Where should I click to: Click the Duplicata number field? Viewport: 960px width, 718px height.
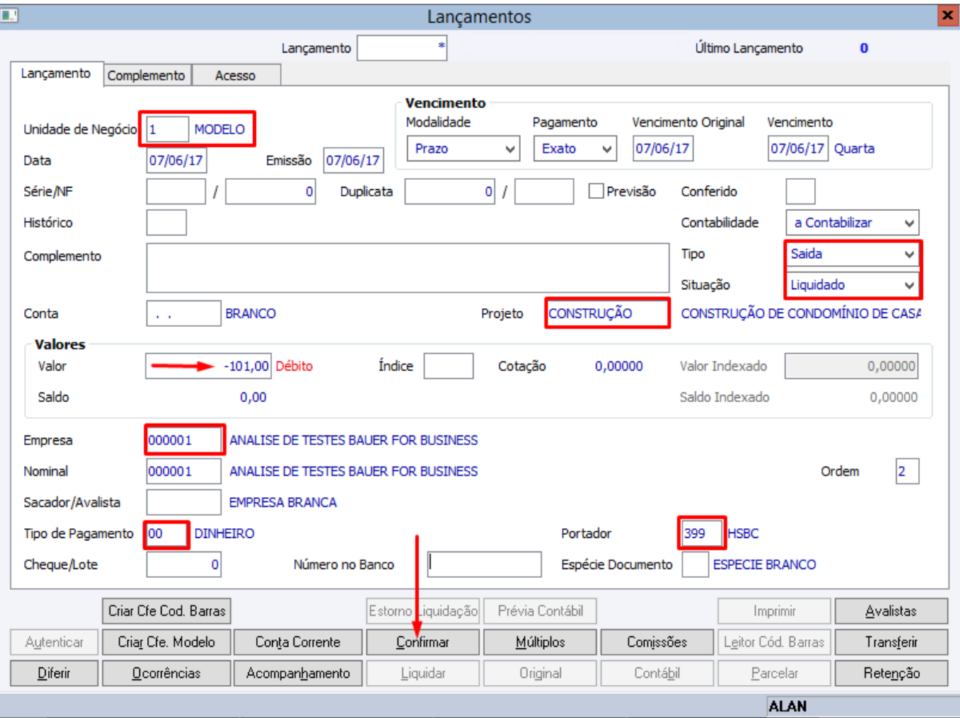450,192
